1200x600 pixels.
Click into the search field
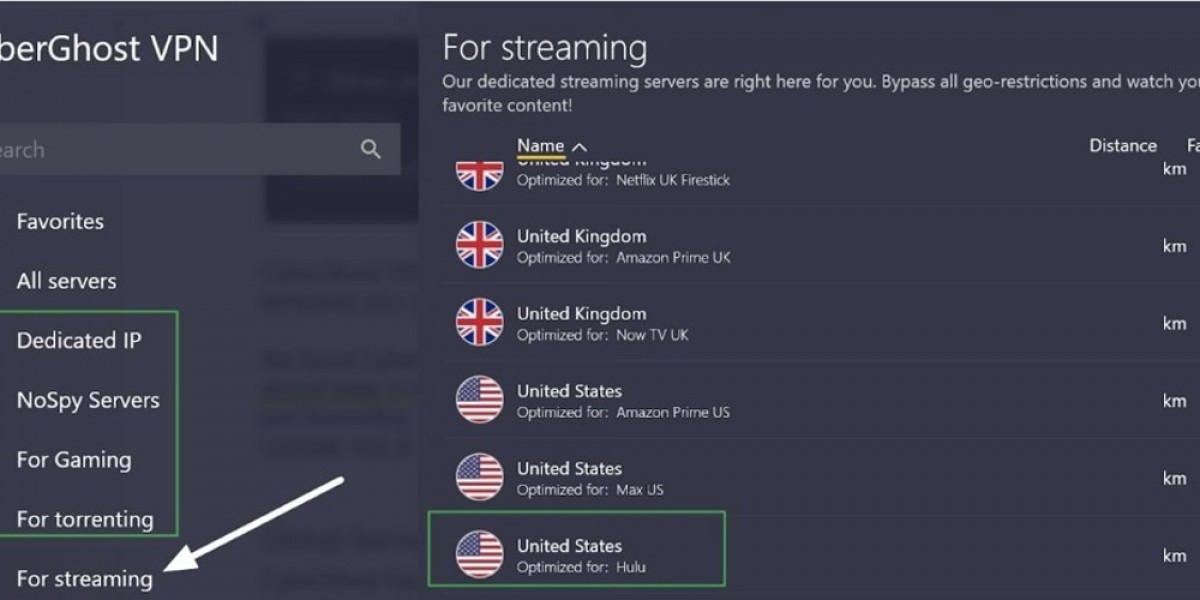[x=200, y=150]
